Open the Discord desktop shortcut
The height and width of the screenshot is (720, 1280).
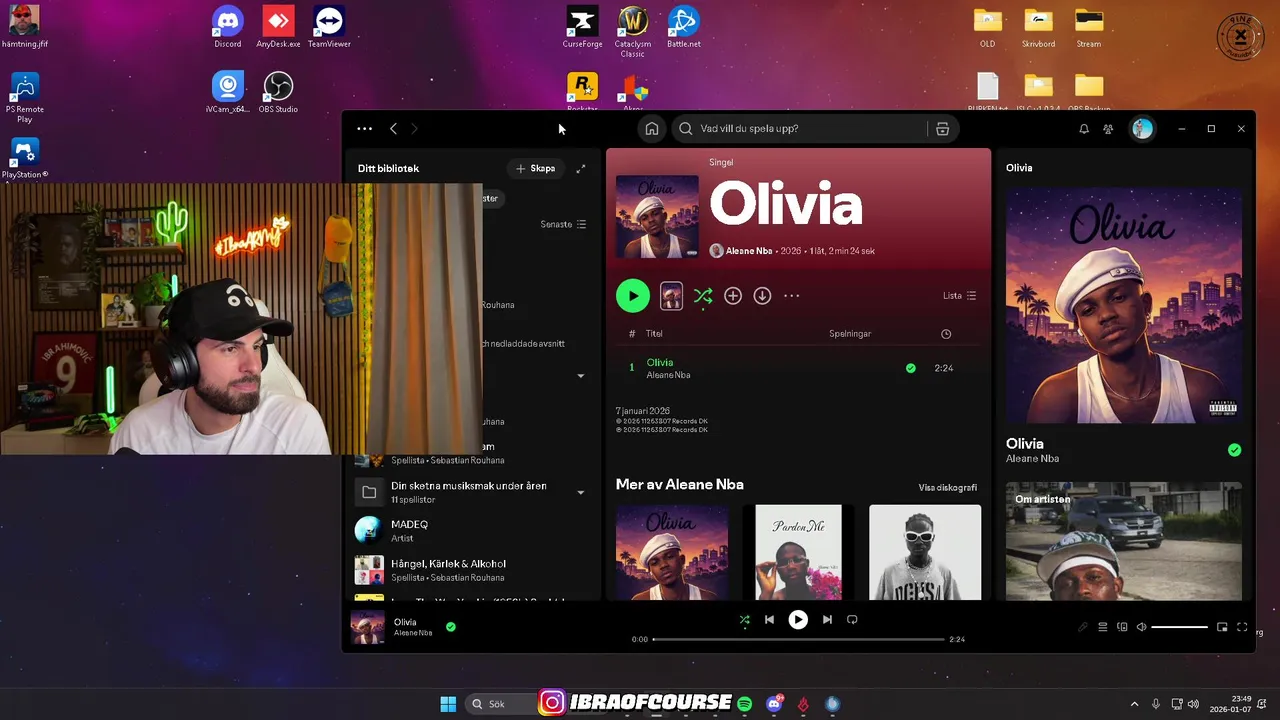228,27
